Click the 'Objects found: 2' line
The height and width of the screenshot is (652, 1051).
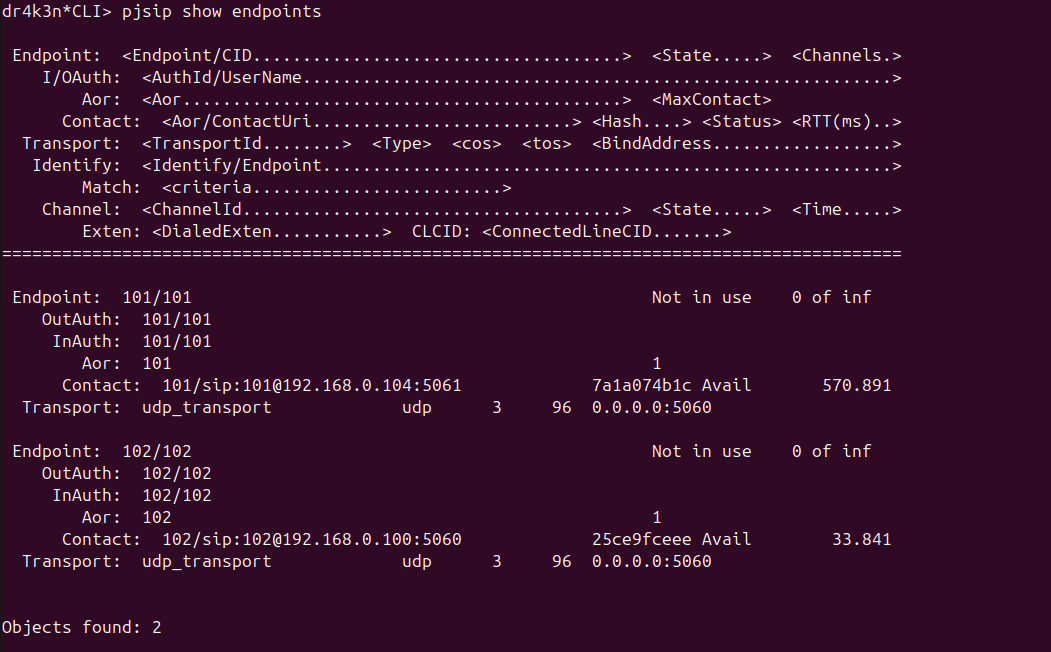tap(82, 628)
